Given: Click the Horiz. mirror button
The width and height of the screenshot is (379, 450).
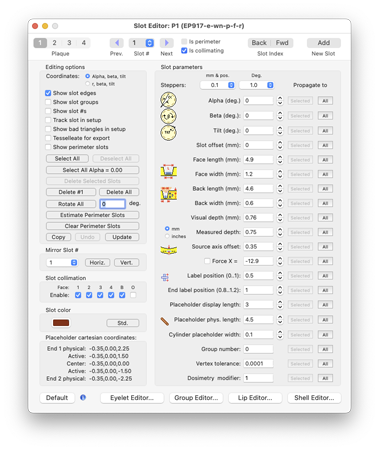Looking at the screenshot, I should click(97, 263).
